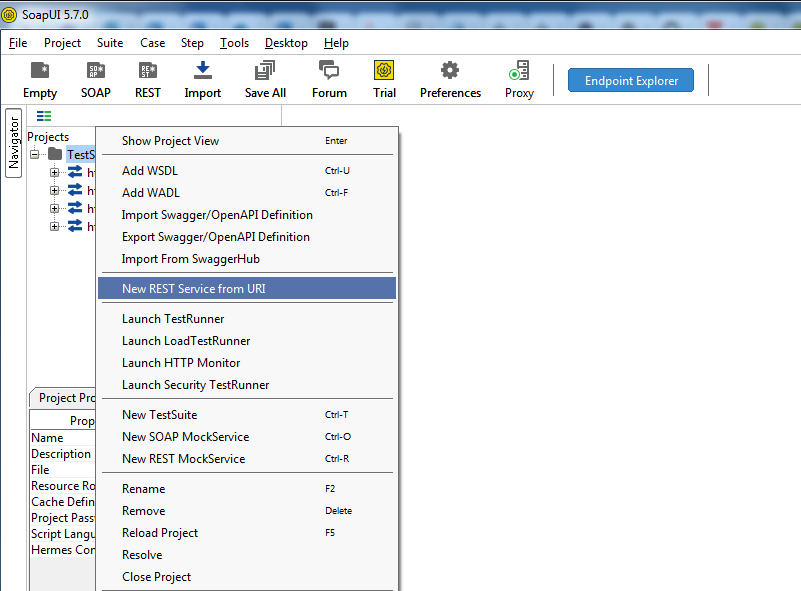Click the Script Language property row
The image size is (801, 591).
[x=63, y=534]
